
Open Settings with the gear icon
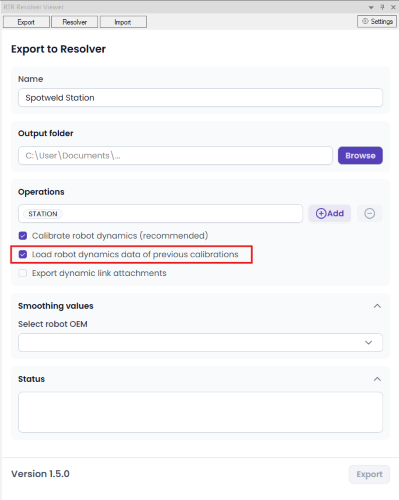point(377,21)
